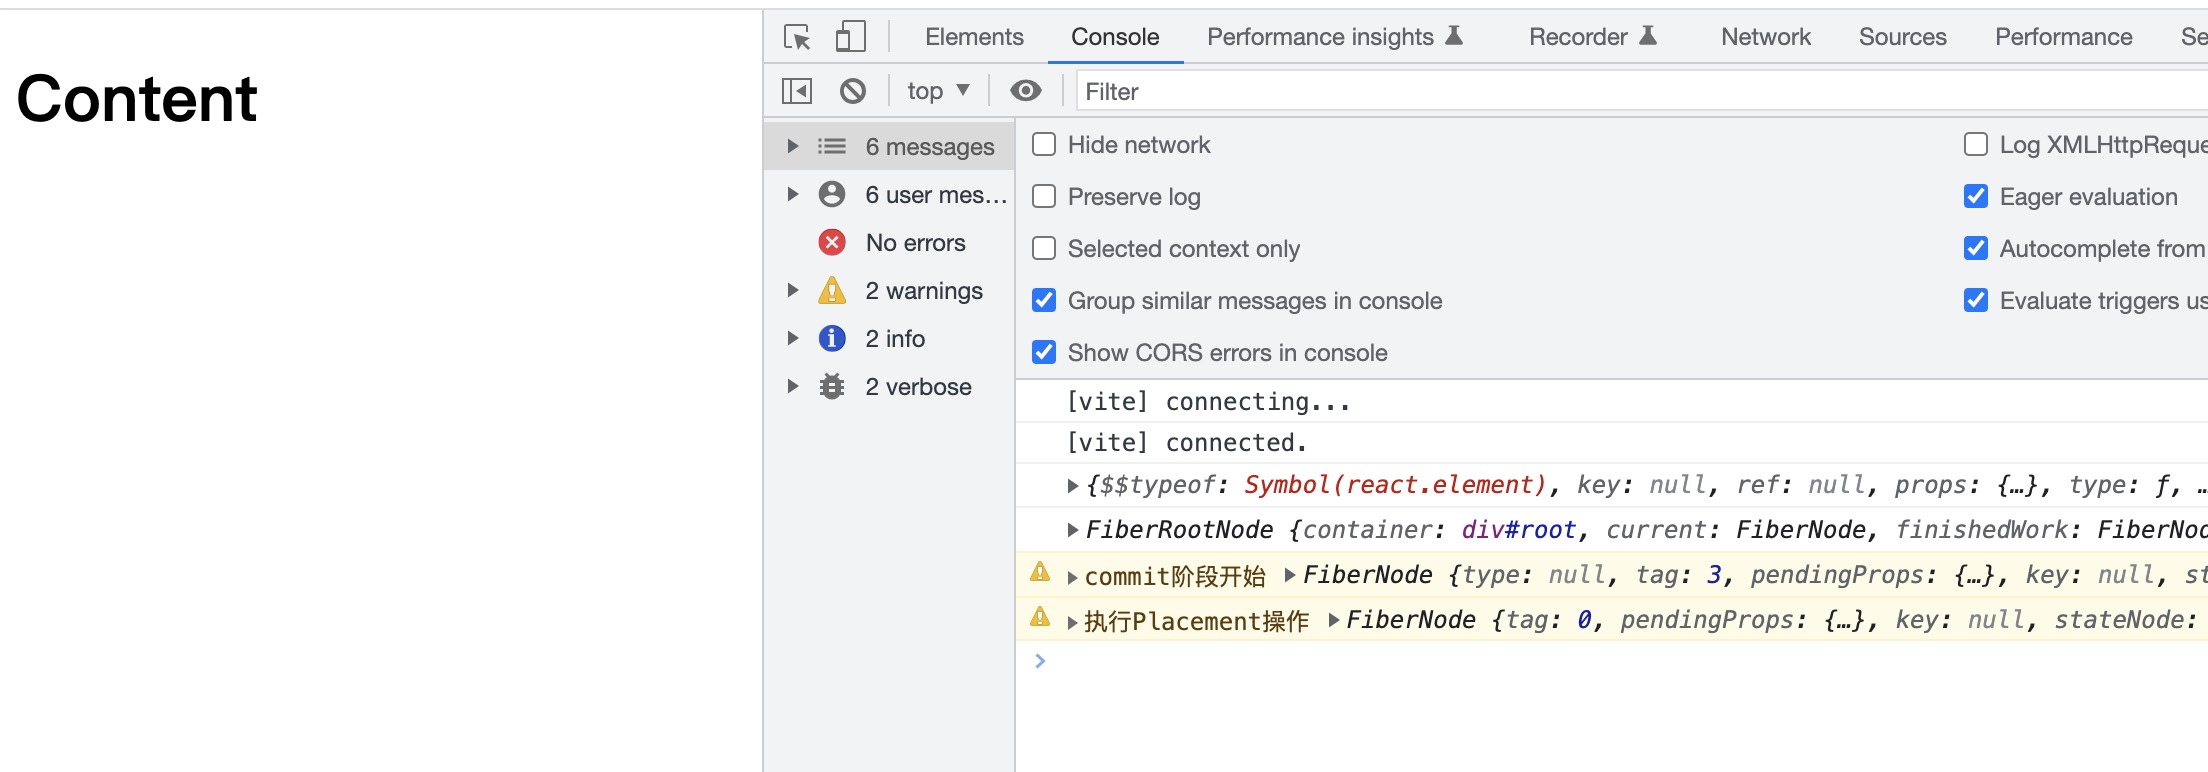
Task: Uncheck Evaluate triggers user activation checkbox
Action: (x=1976, y=301)
